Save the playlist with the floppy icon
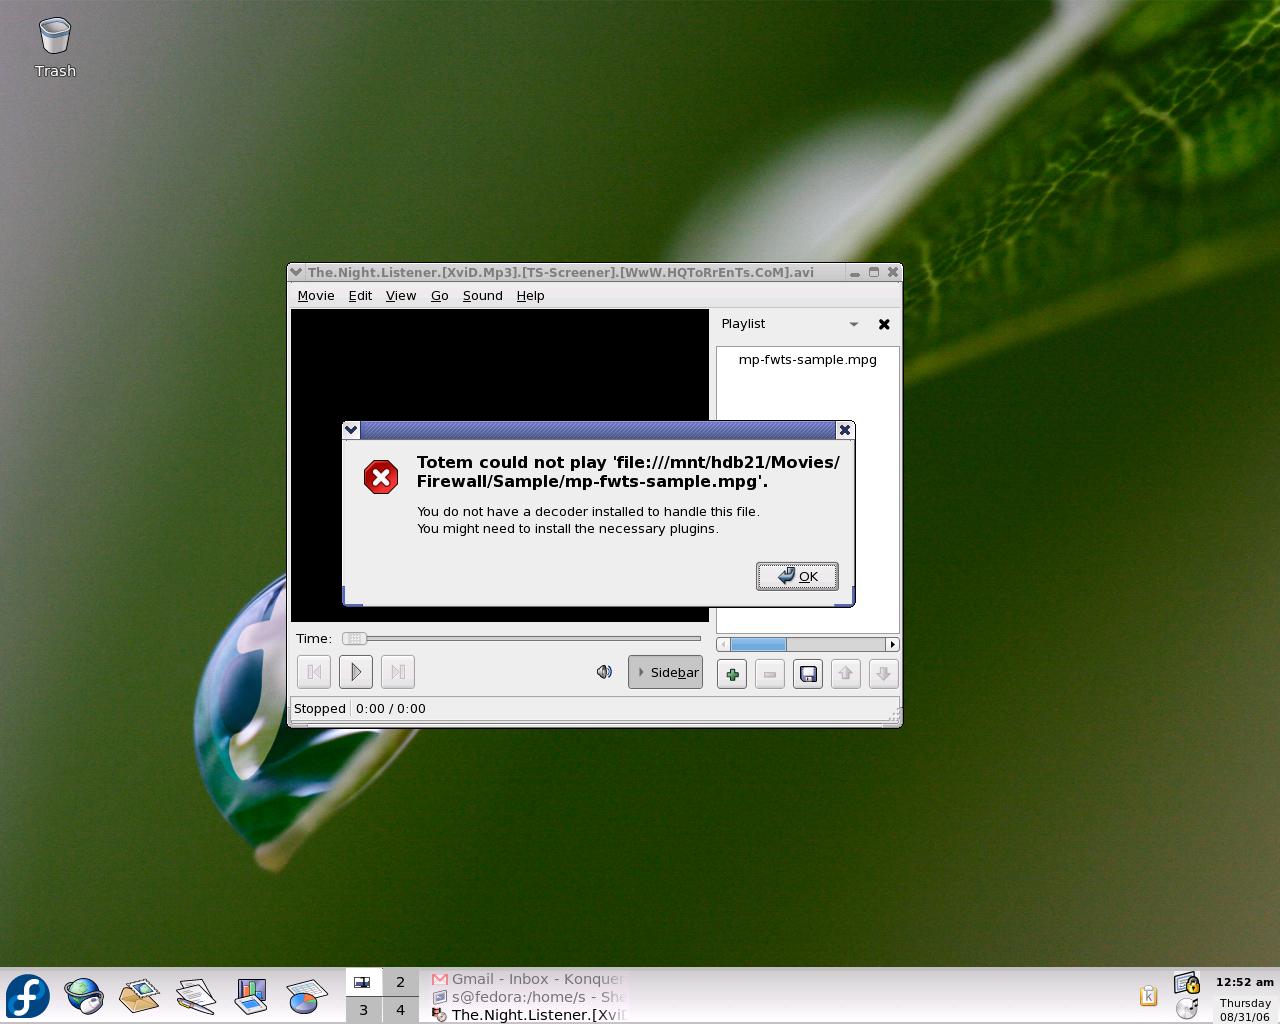The image size is (1280, 1024). [x=808, y=674]
